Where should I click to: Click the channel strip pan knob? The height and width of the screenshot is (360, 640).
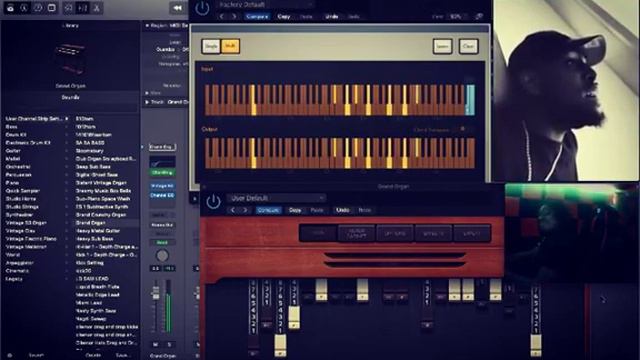tap(162, 256)
